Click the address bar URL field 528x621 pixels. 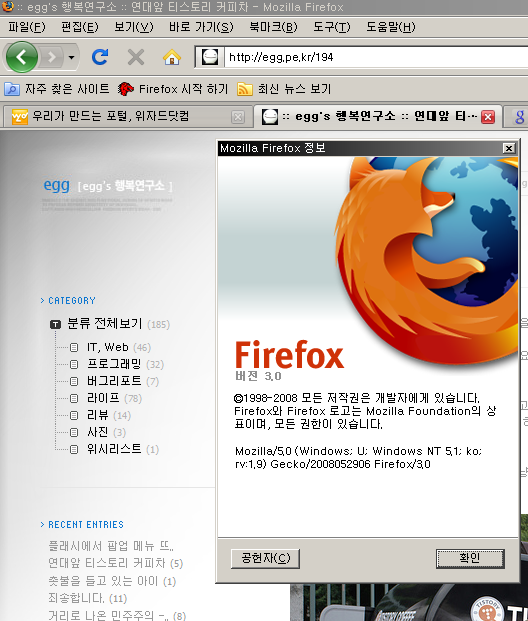(376, 57)
